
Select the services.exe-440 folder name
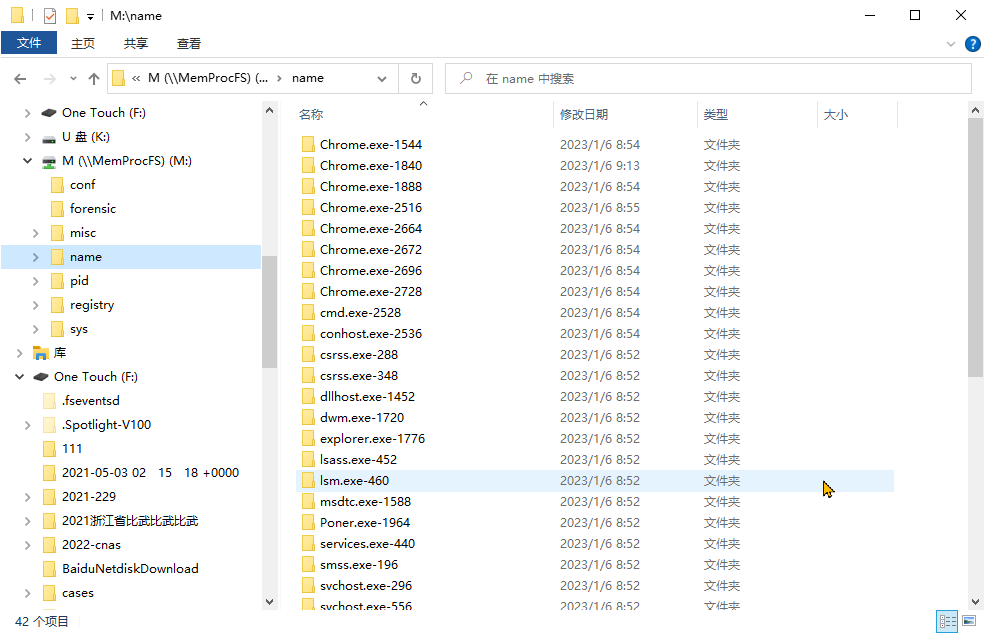(x=367, y=544)
